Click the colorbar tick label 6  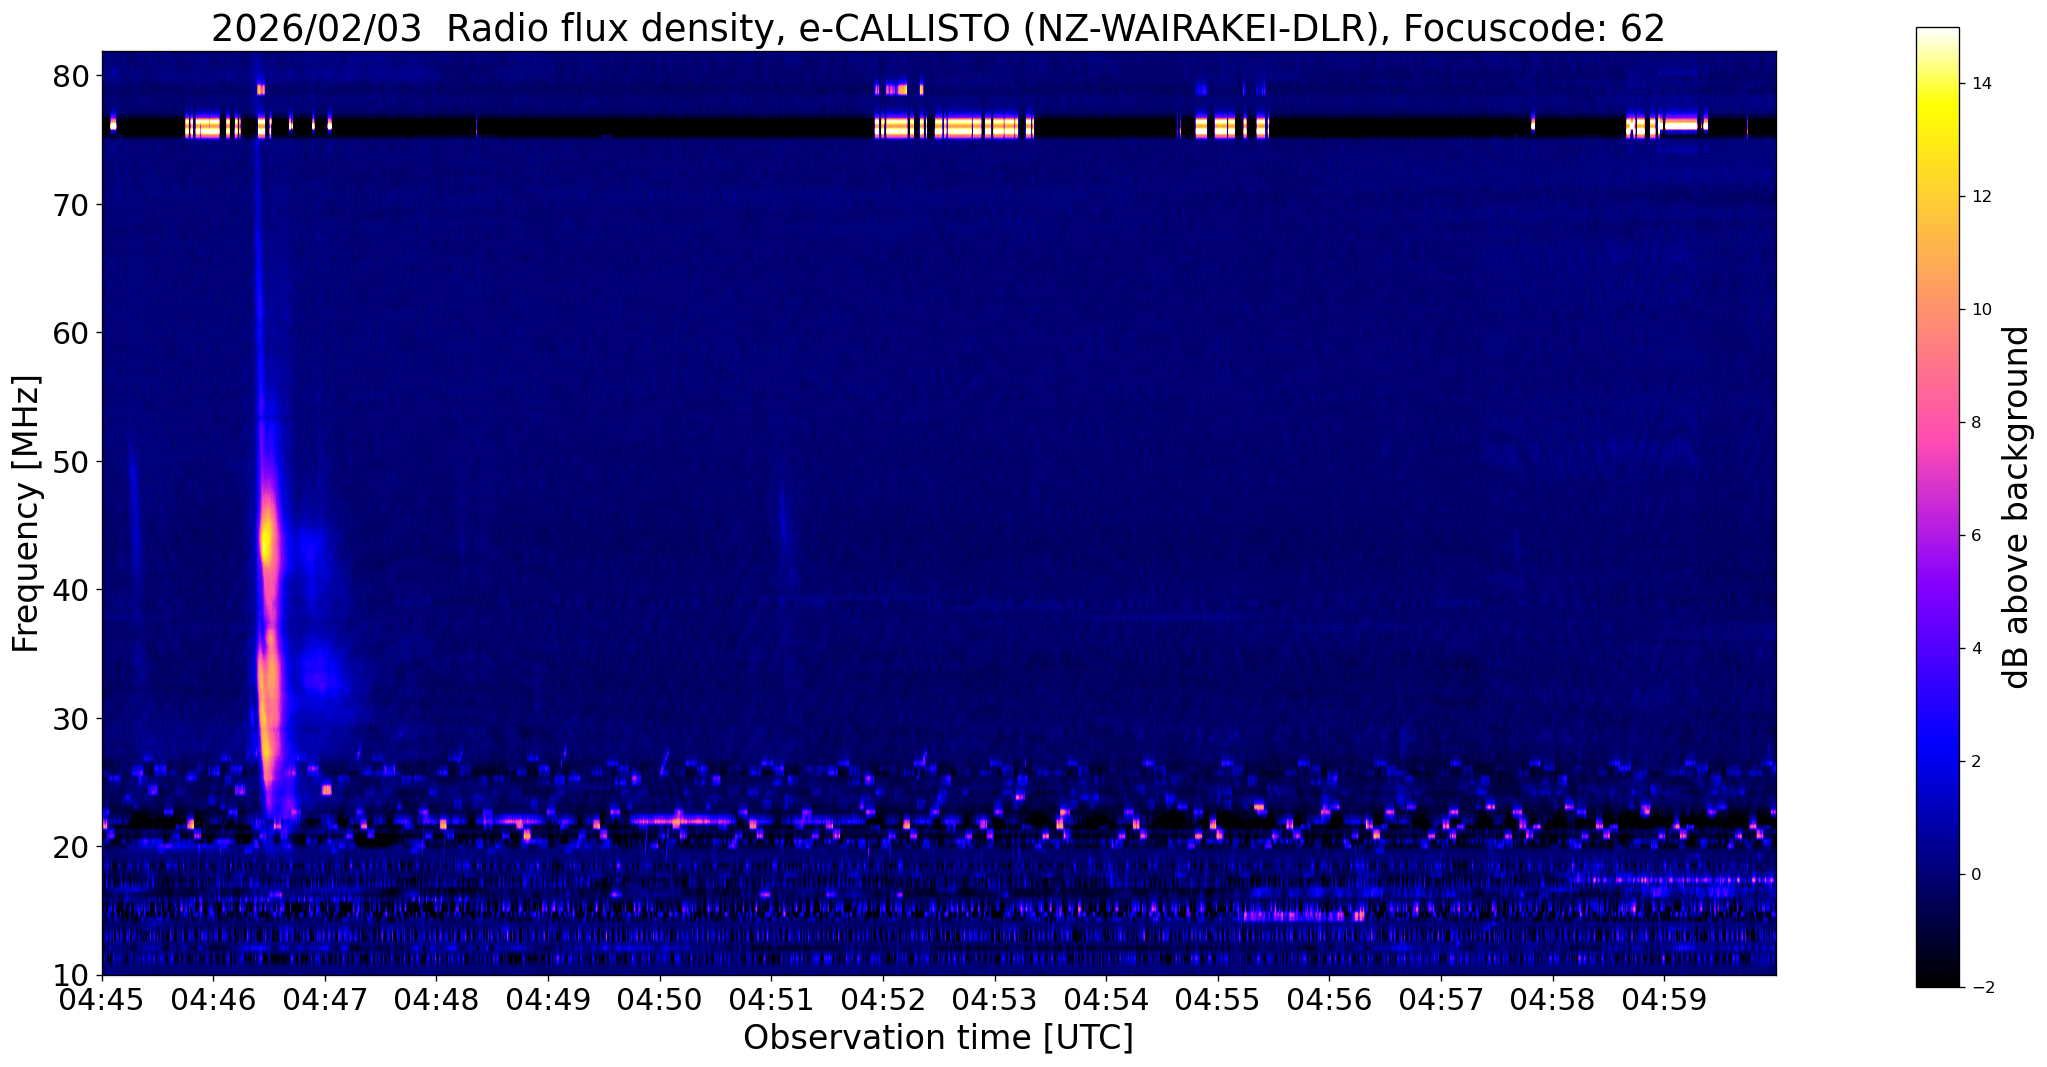(x=1974, y=536)
